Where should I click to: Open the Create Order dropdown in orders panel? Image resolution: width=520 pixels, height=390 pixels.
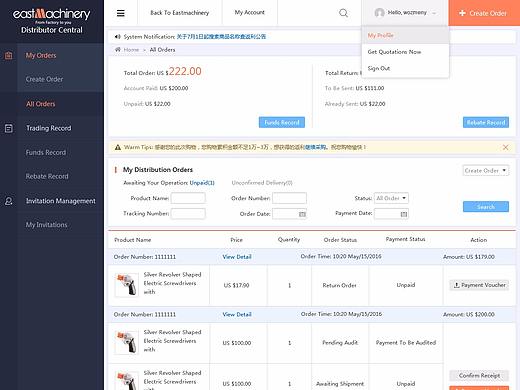486,170
